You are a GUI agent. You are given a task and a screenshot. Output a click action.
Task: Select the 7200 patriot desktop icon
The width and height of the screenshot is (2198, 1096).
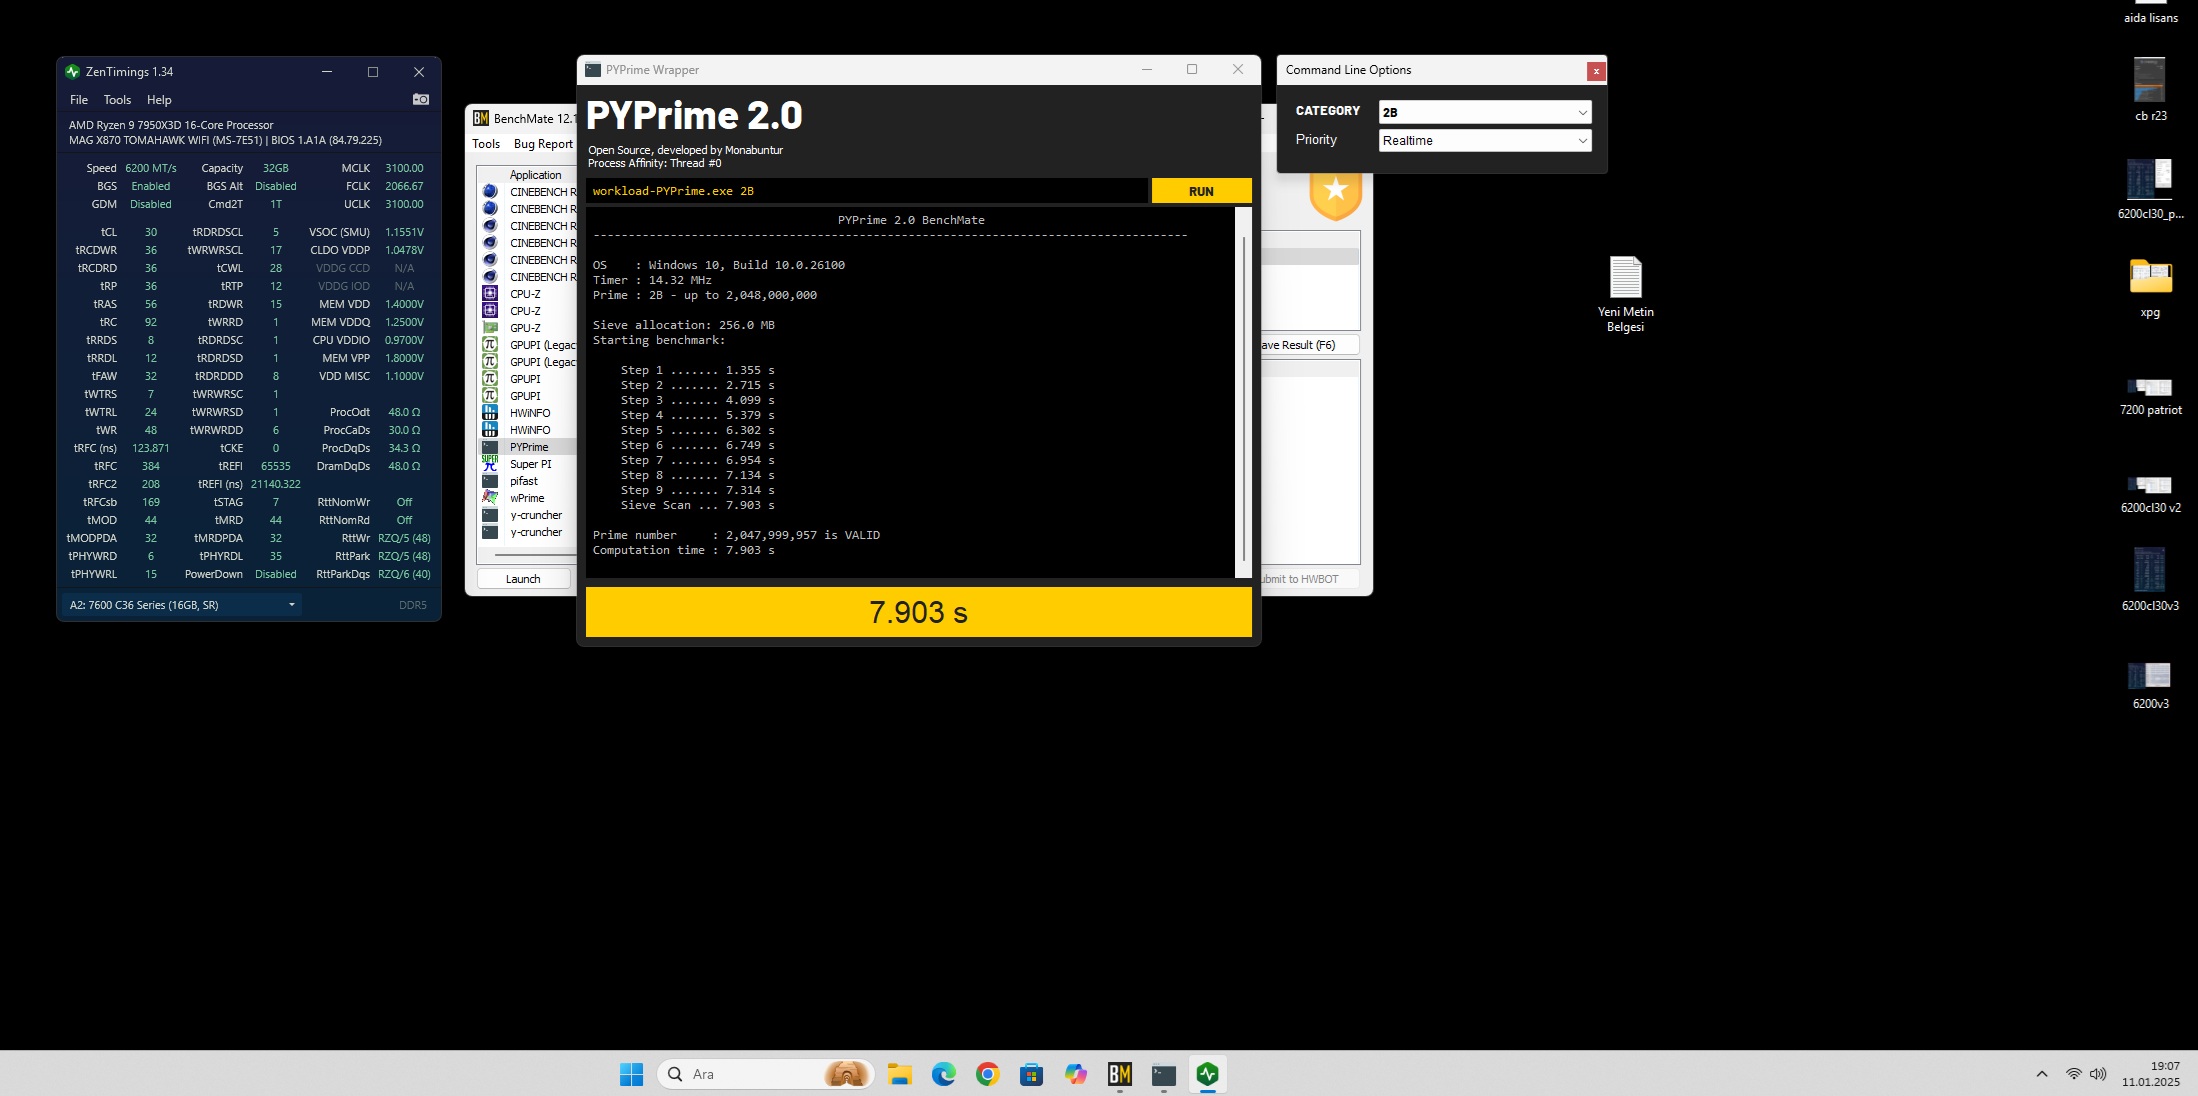coord(2150,396)
